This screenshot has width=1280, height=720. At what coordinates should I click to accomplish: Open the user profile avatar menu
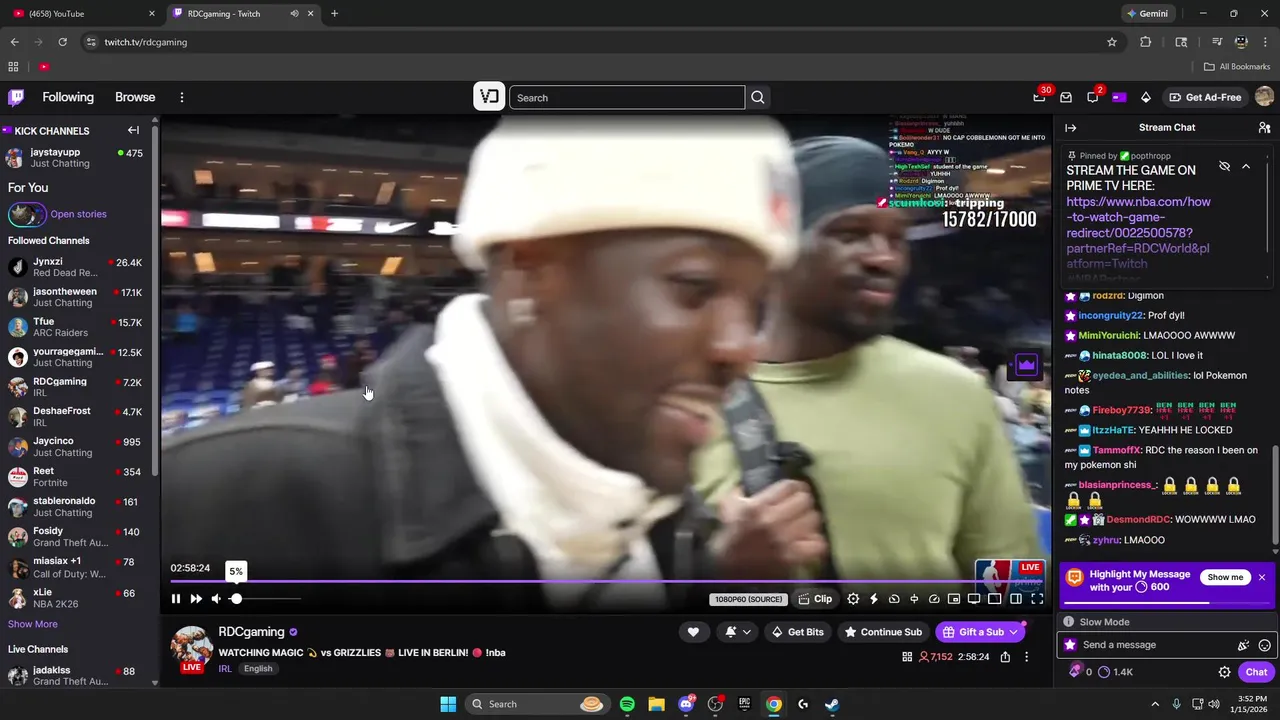point(1264,97)
